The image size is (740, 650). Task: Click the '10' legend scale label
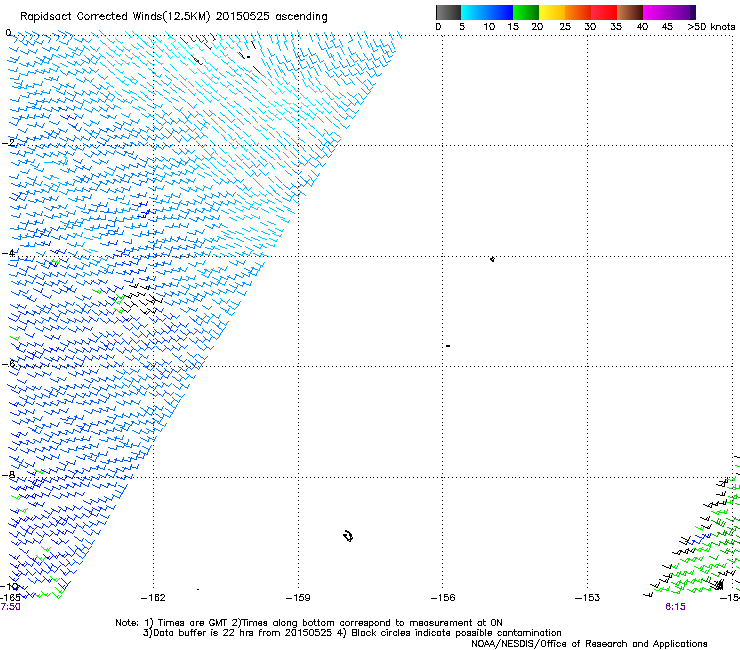click(489, 27)
